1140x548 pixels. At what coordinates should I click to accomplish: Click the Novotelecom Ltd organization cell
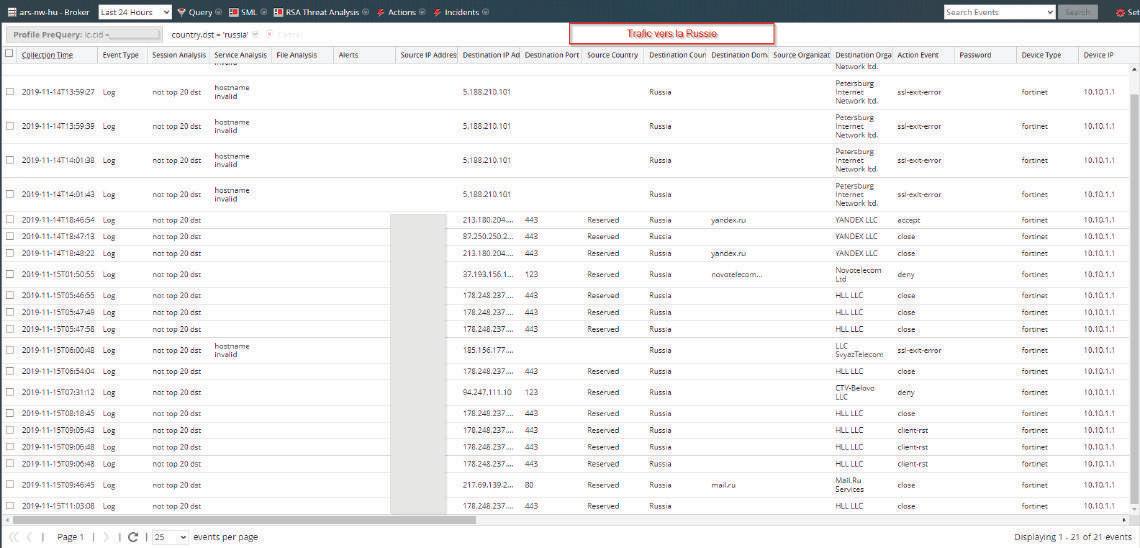(859, 275)
